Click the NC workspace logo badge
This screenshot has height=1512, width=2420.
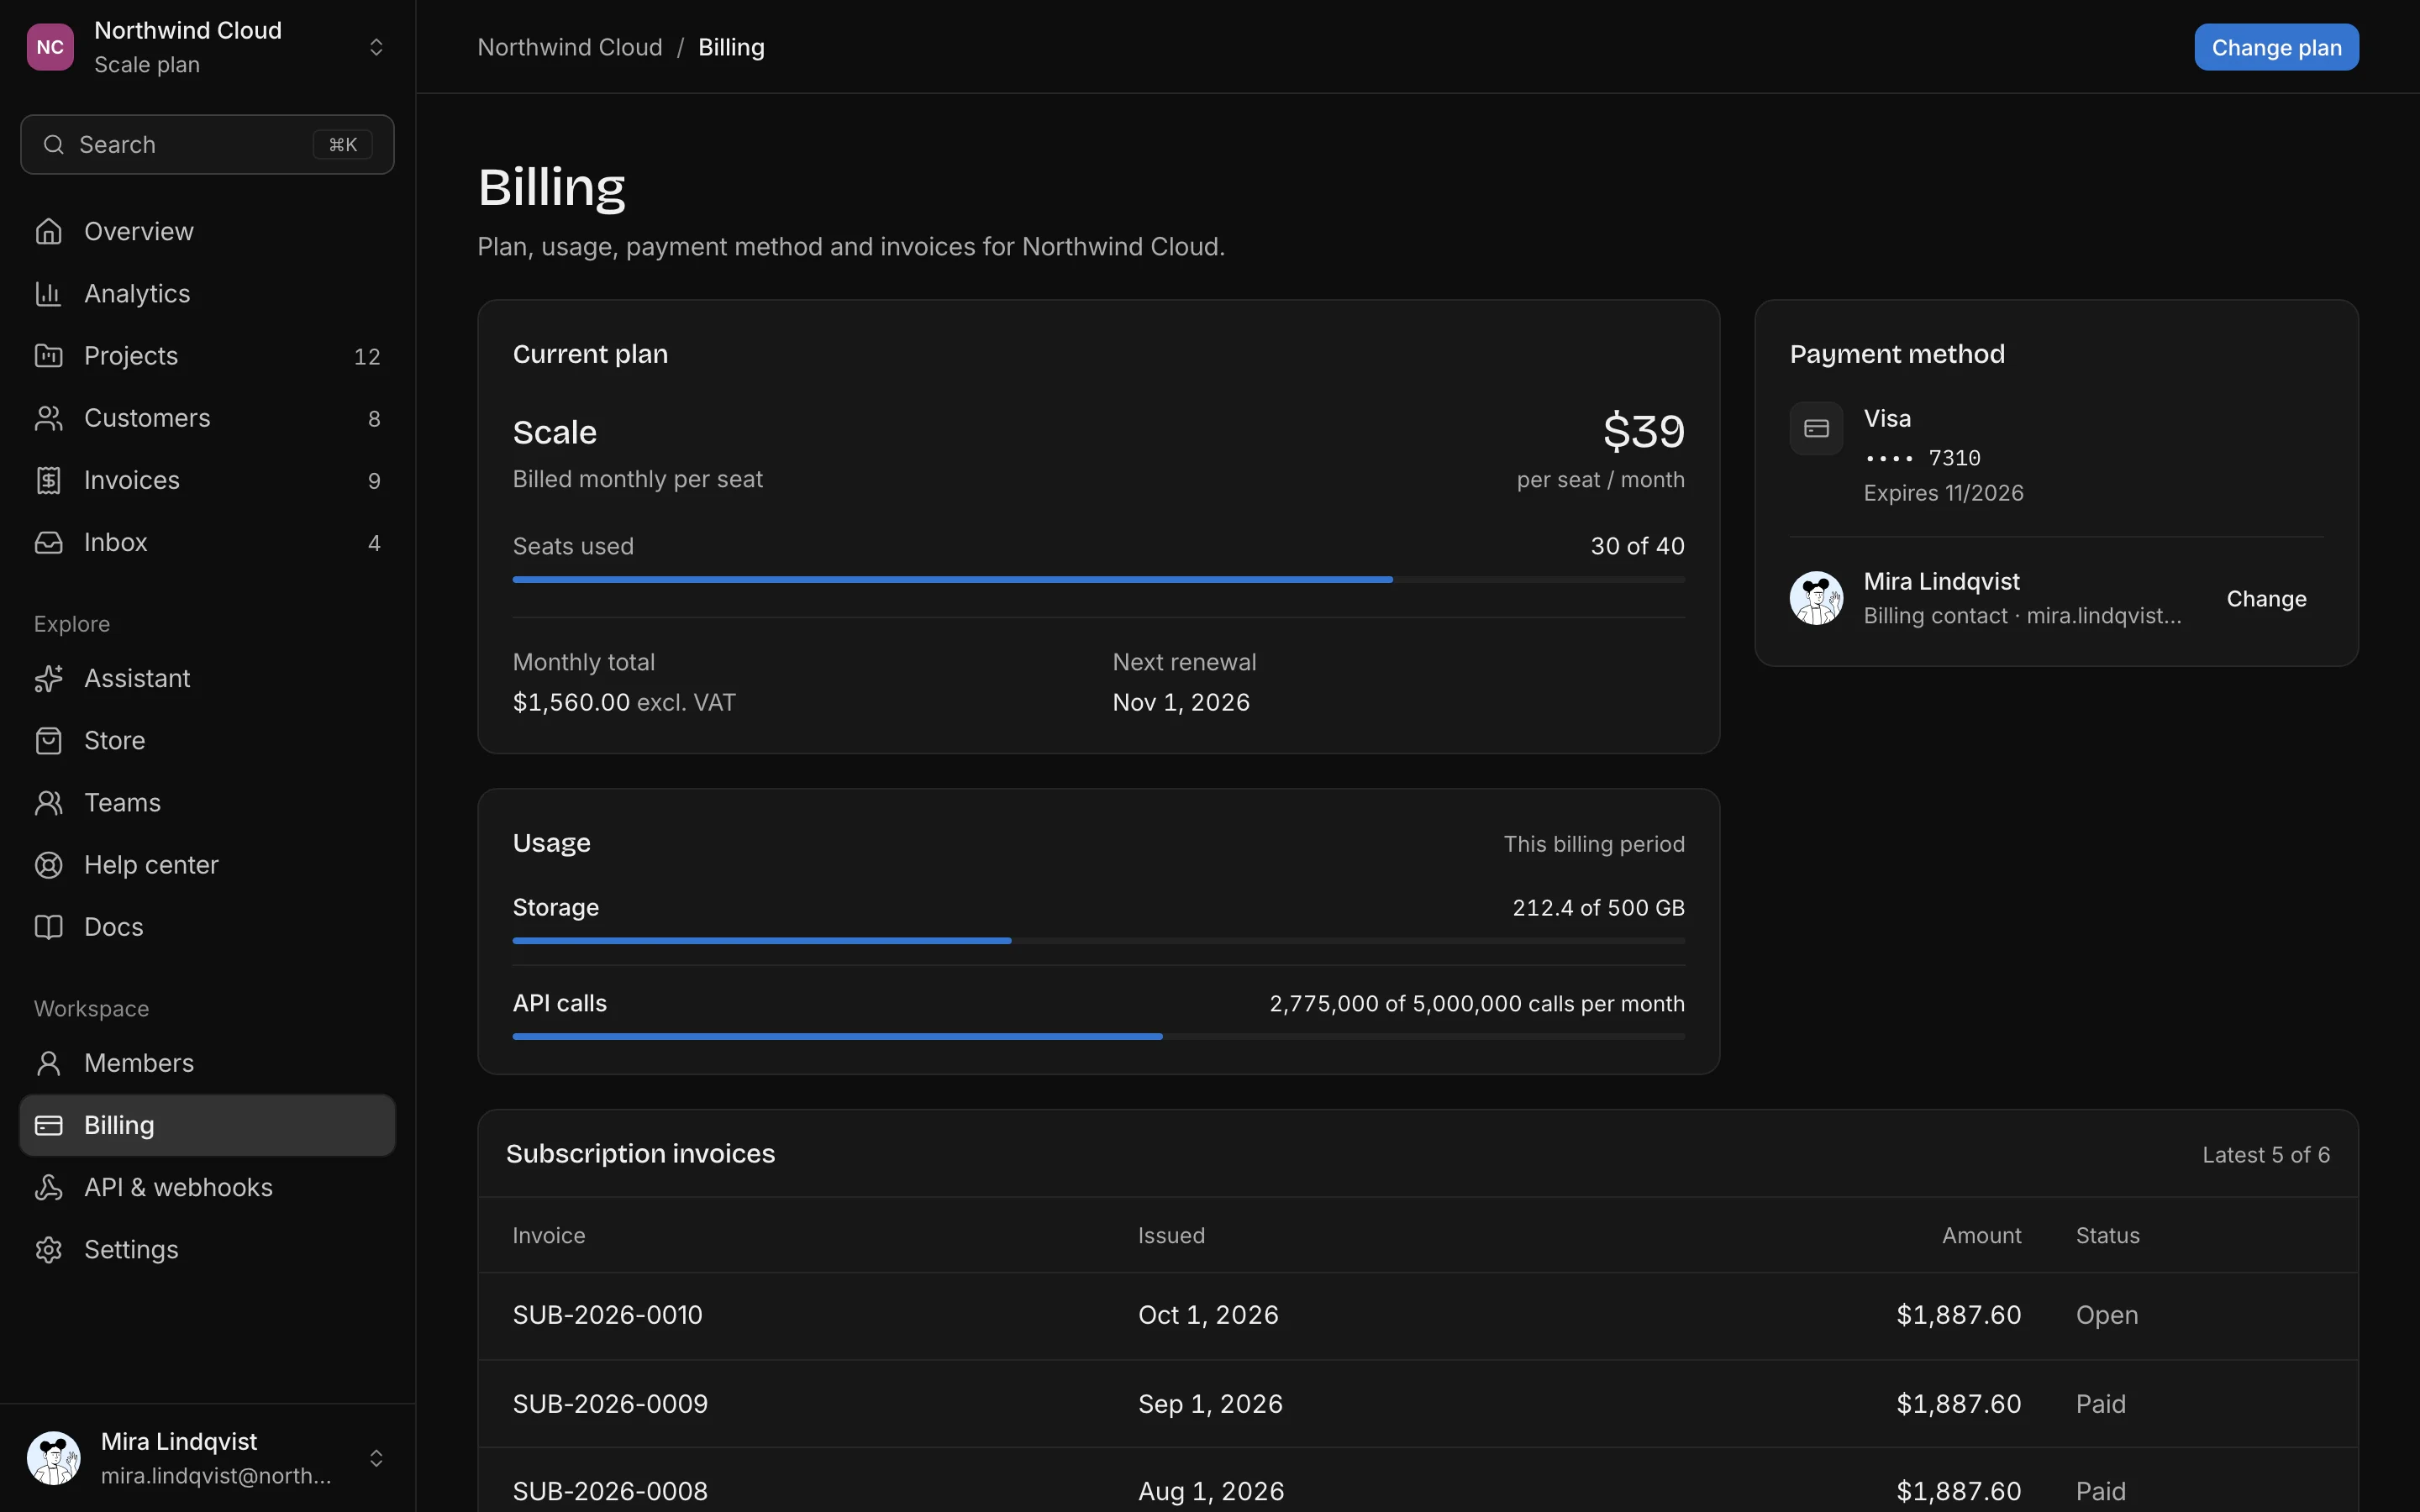tap(50, 47)
